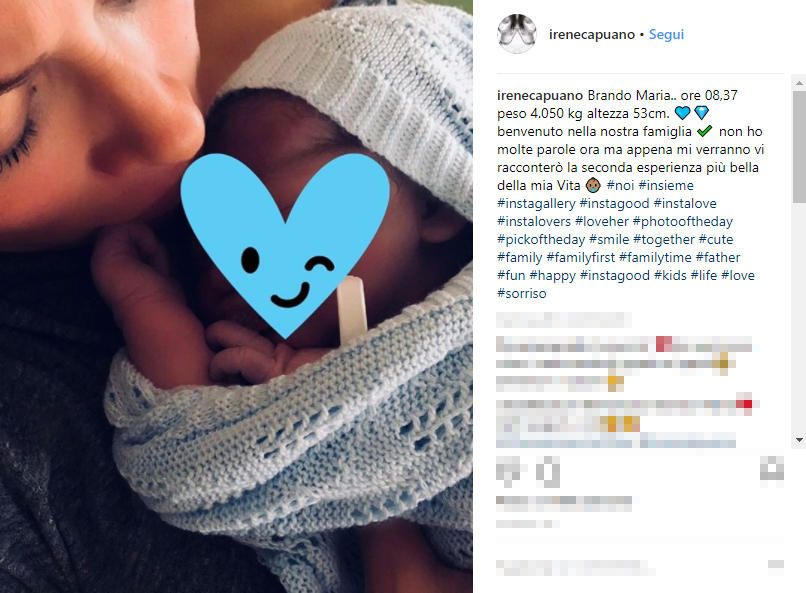Click the blurred like heart icon
The image size is (806, 593).
point(508,471)
